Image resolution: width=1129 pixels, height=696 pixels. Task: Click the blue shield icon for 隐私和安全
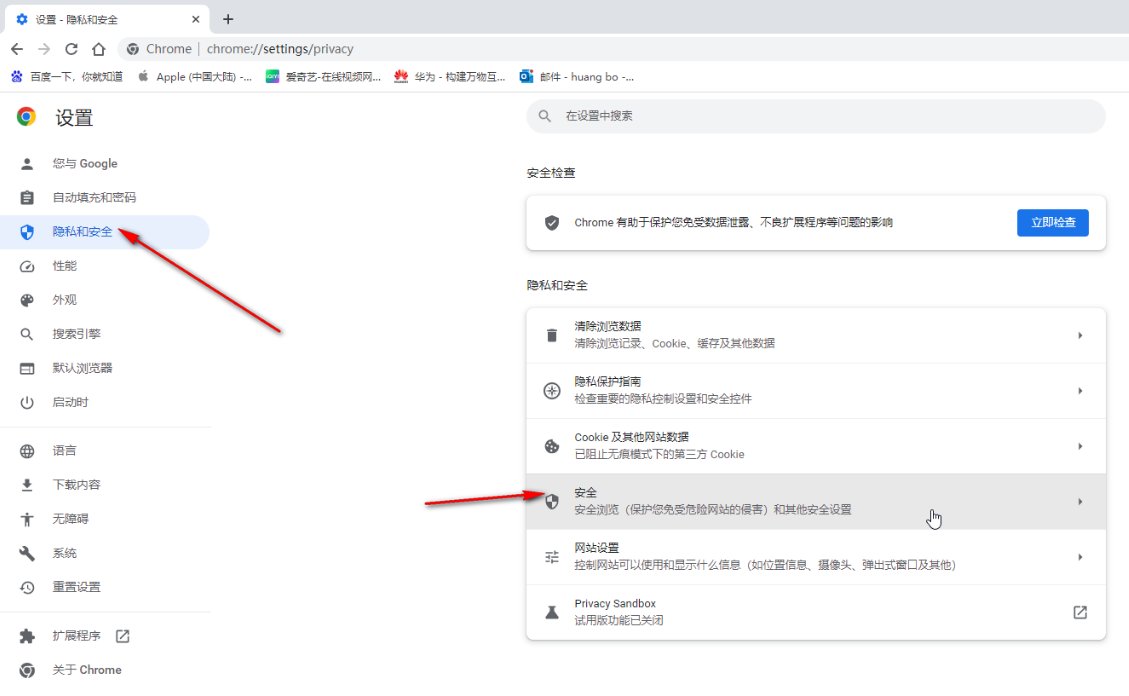(x=27, y=232)
